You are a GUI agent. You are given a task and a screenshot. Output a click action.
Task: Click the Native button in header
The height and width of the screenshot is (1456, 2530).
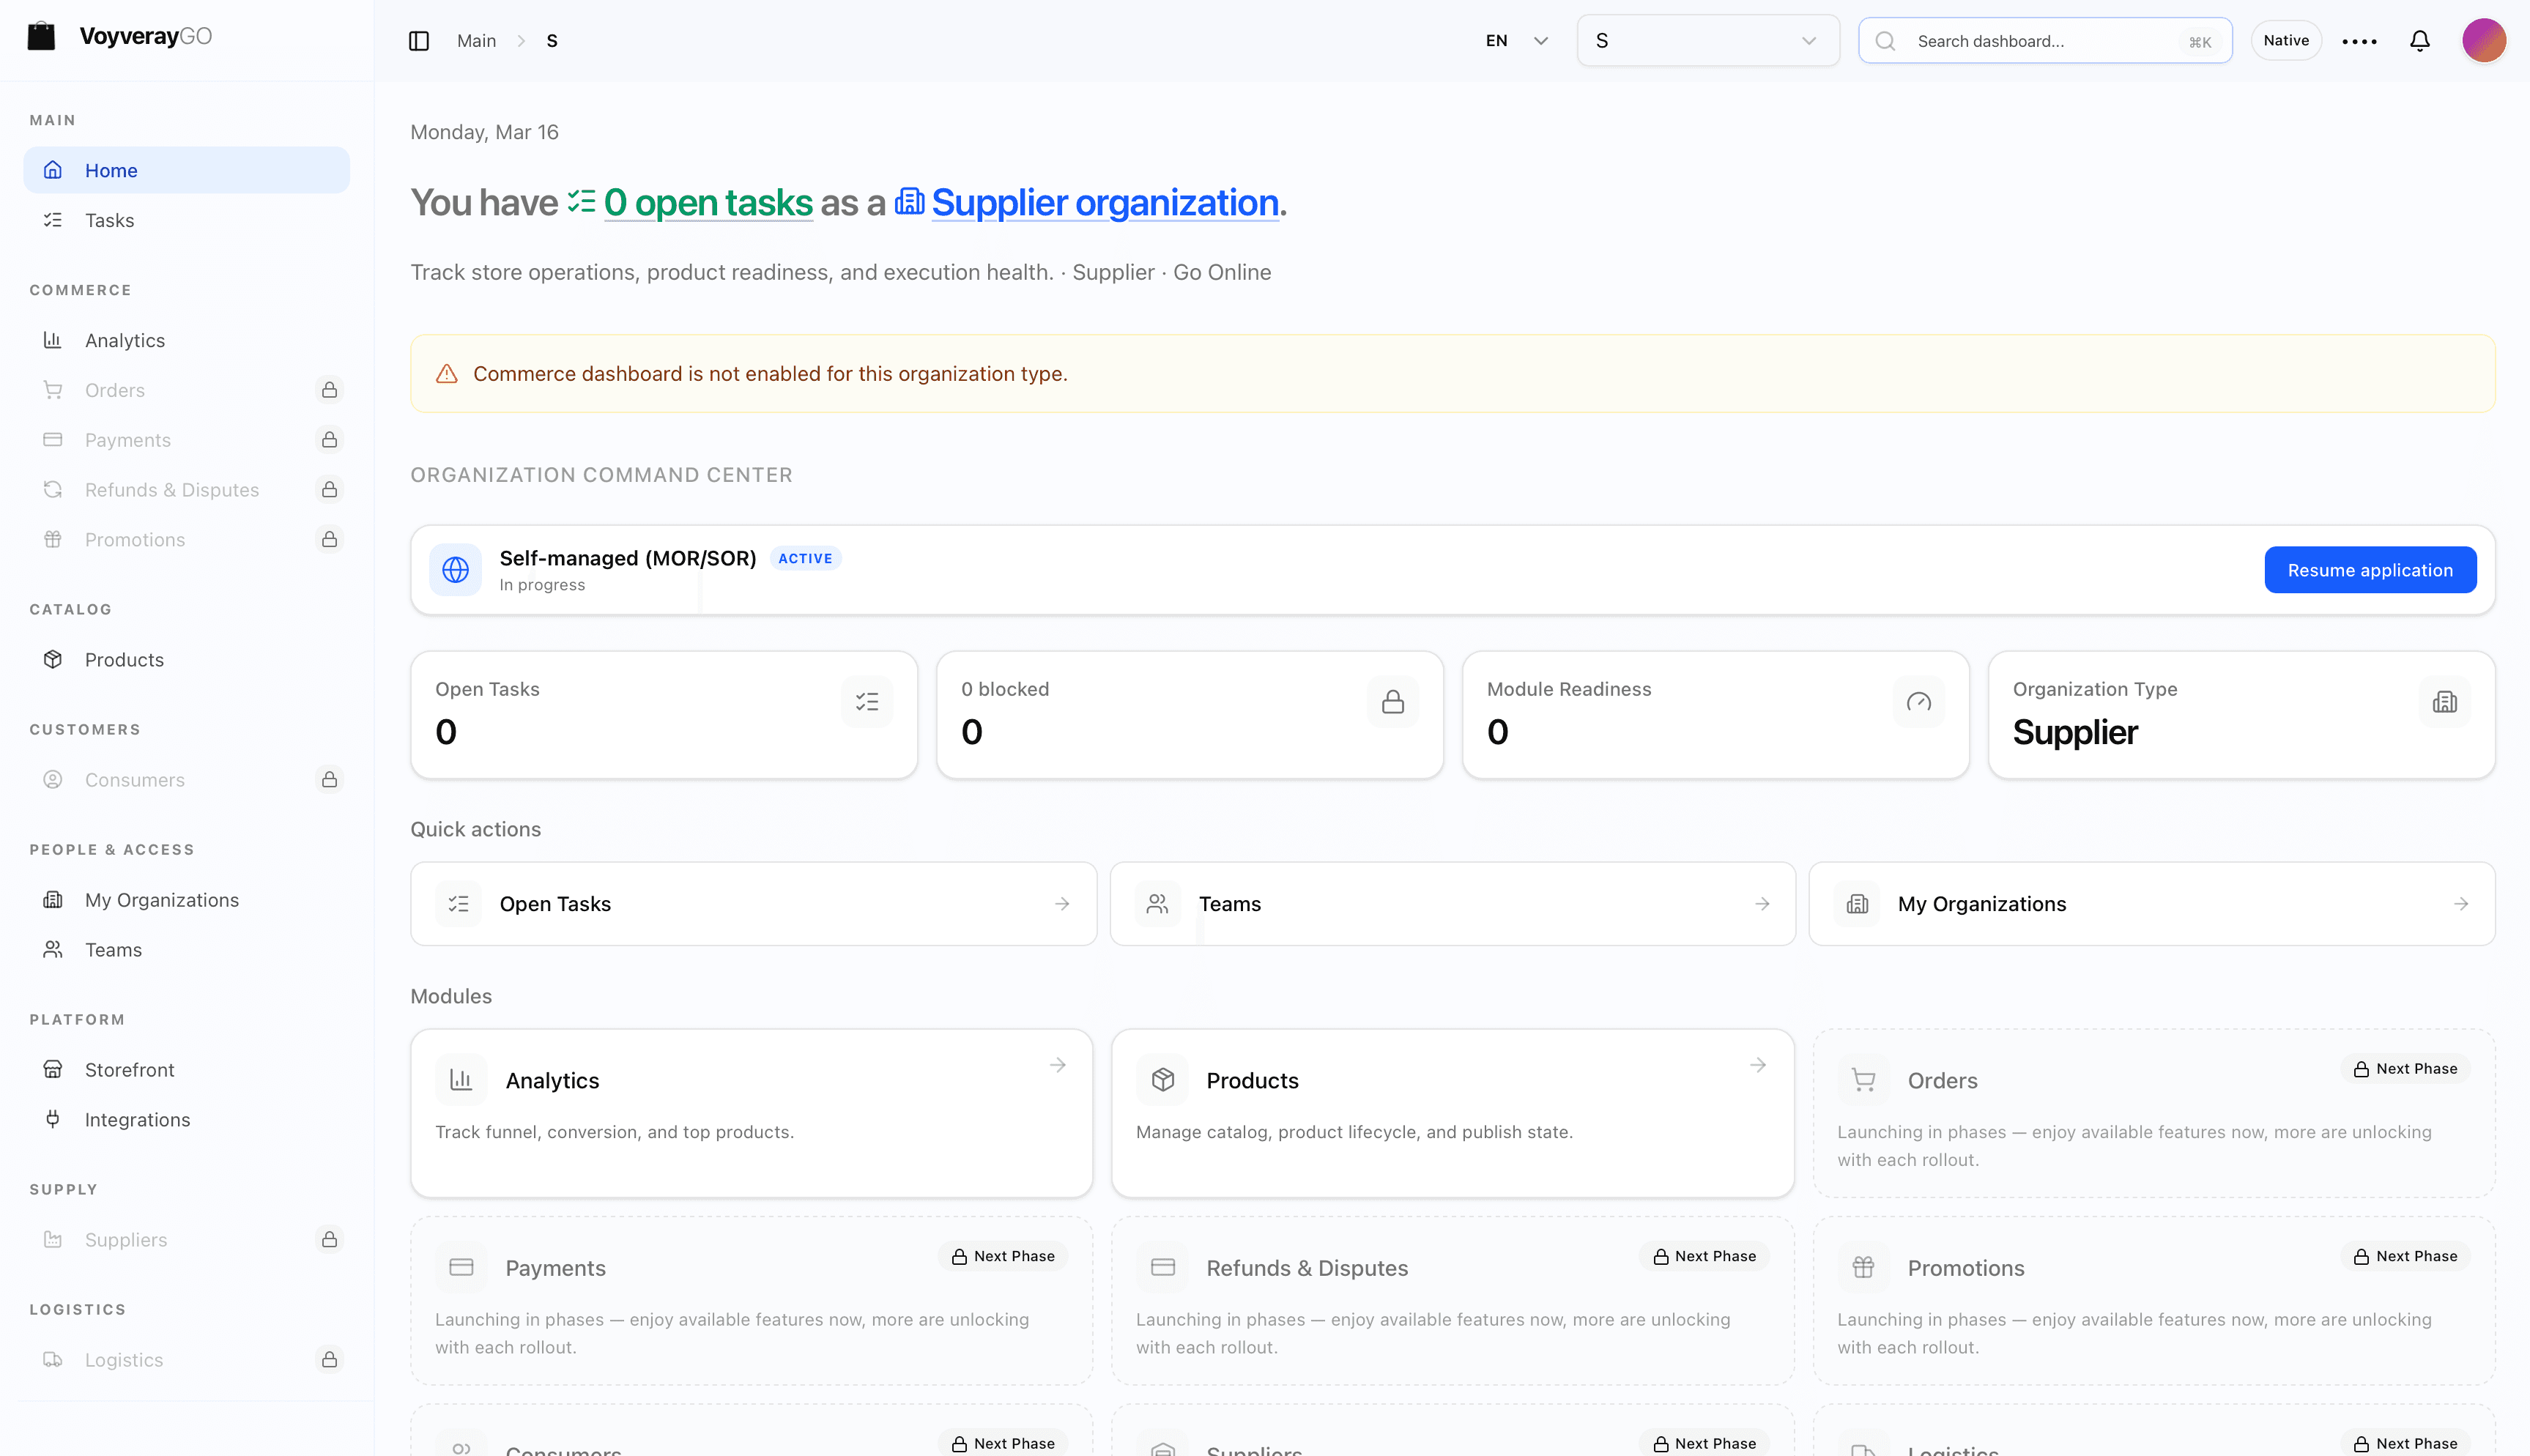2286,41
